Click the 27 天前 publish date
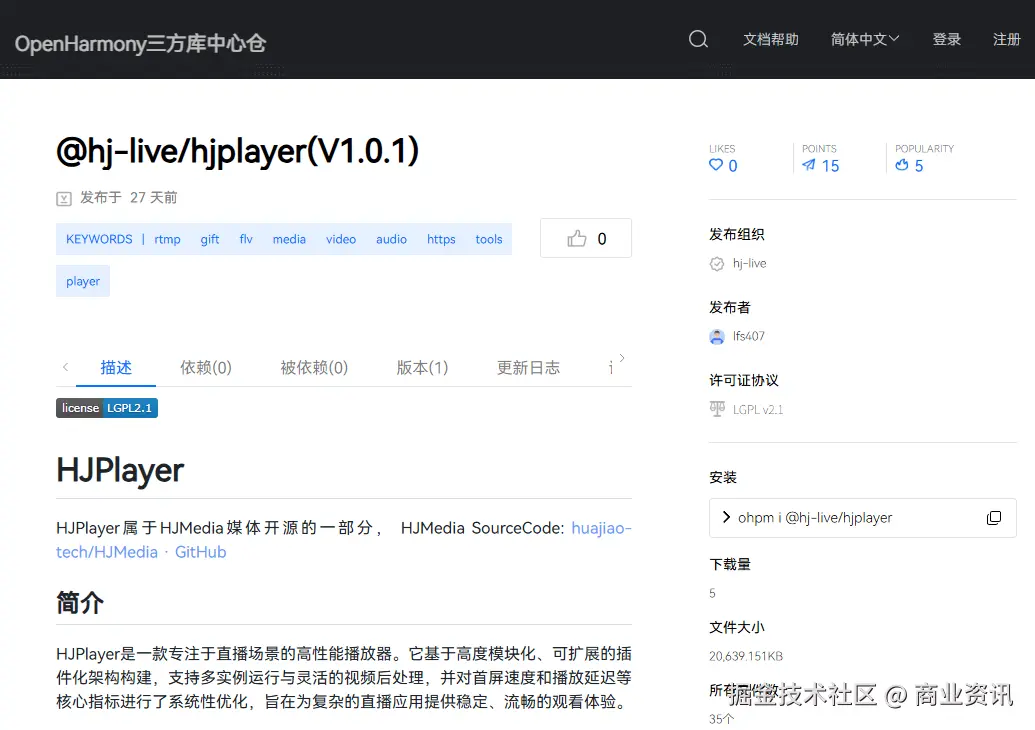1035x730 pixels. [x=154, y=197]
